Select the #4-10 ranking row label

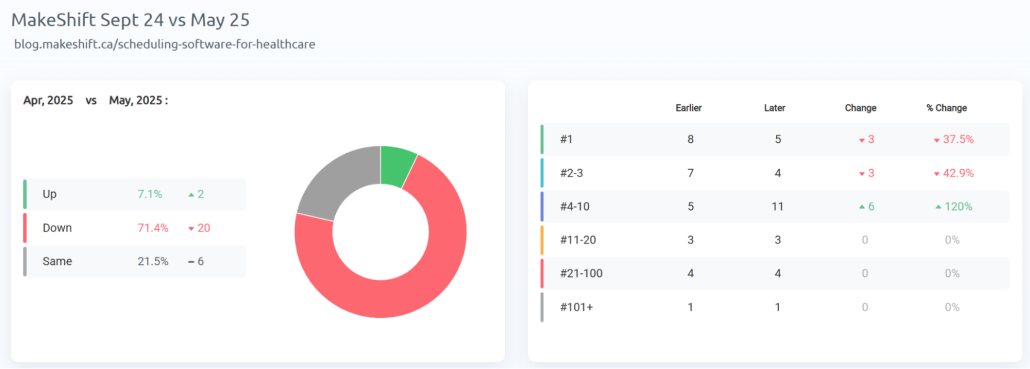click(575, 207)
